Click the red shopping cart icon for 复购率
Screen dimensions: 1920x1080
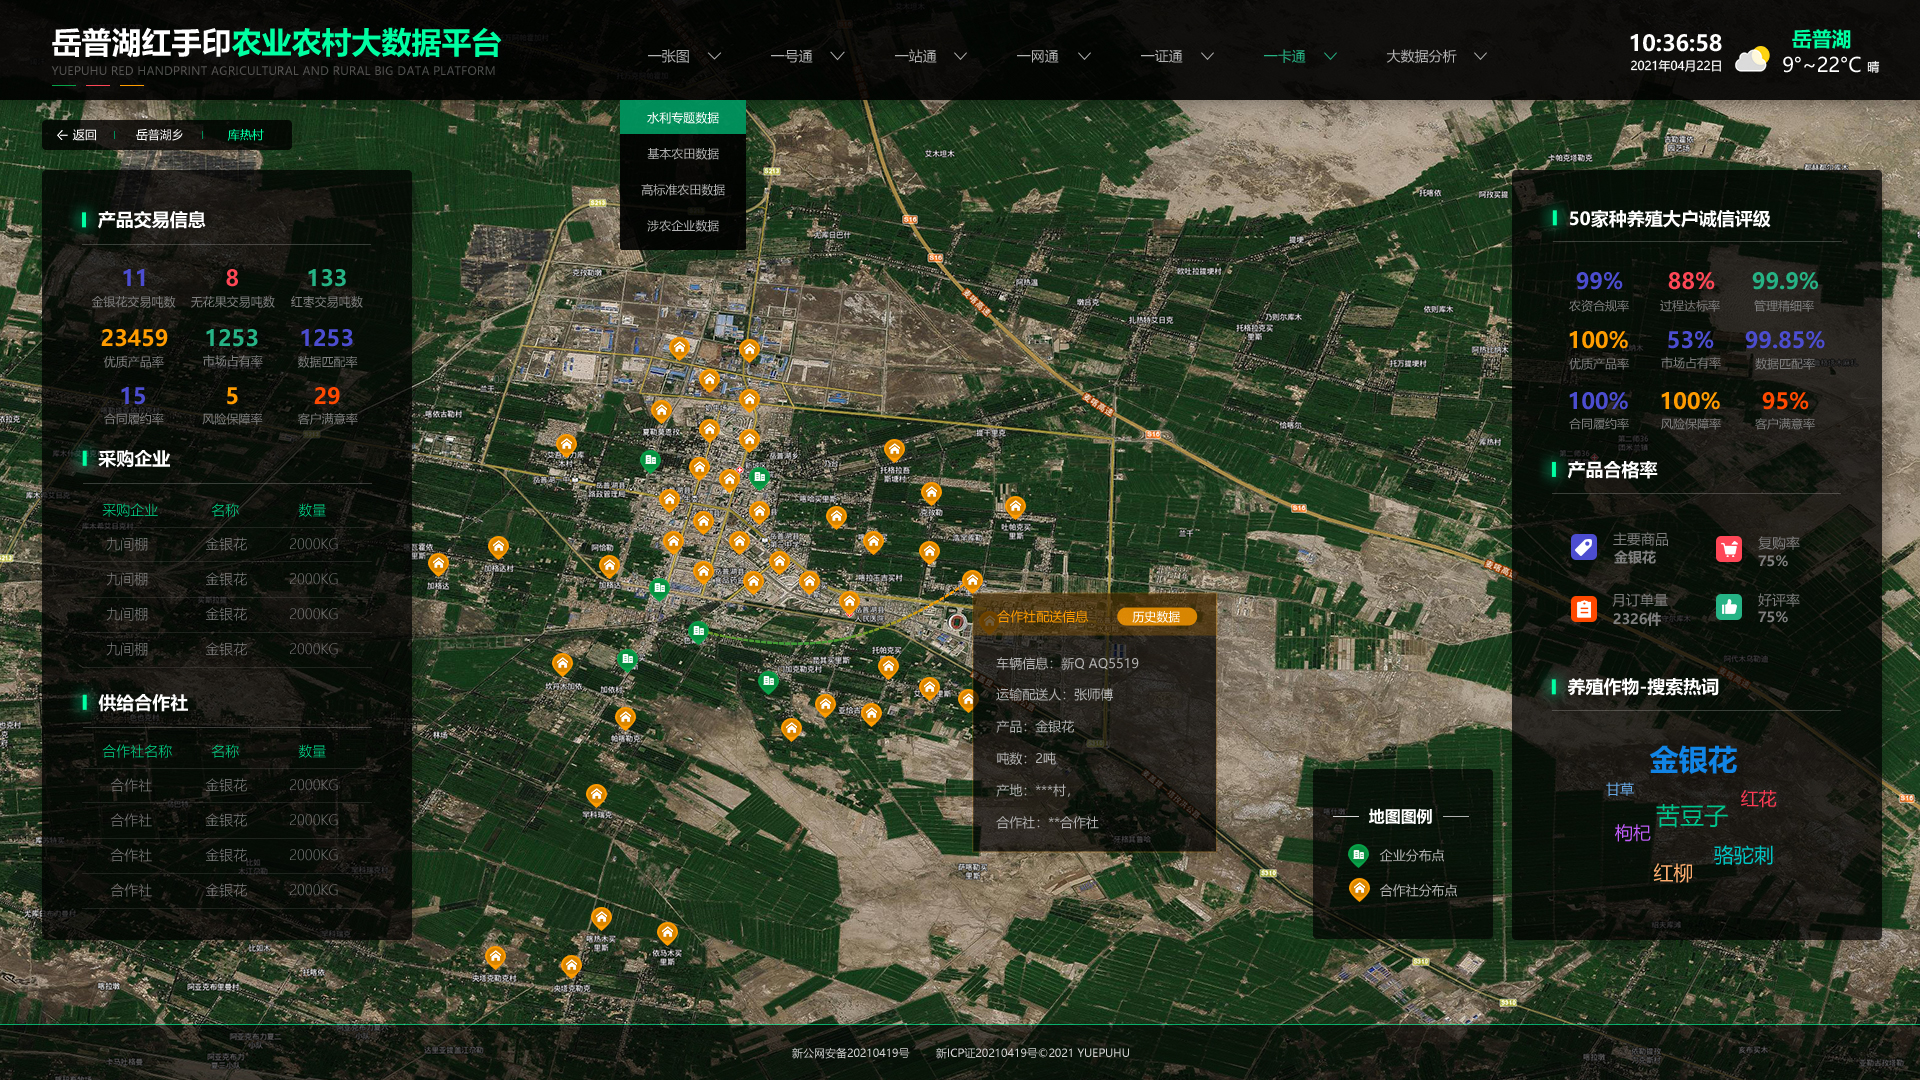1729,549
